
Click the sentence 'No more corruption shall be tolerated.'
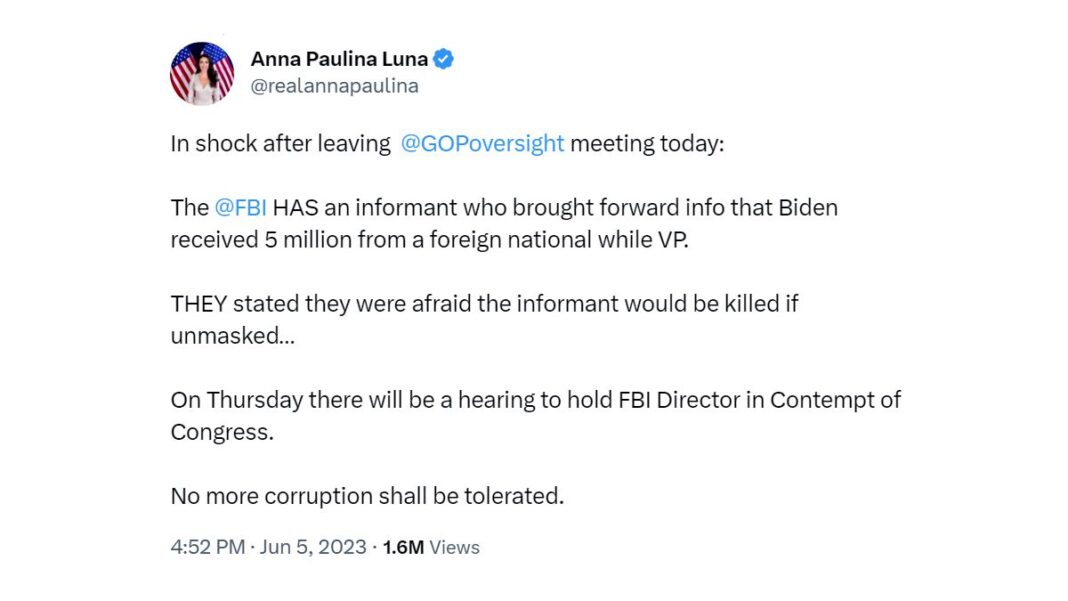(x=367, y=496)
